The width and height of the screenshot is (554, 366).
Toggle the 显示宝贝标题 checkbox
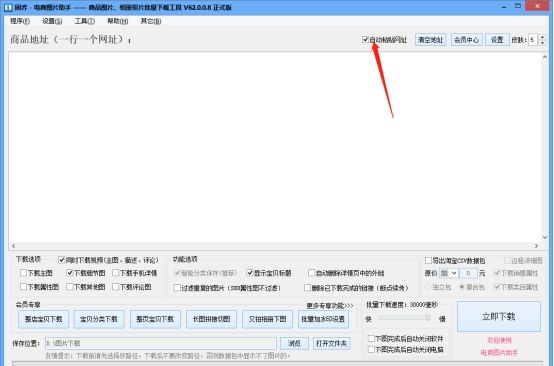coord(250,273)
